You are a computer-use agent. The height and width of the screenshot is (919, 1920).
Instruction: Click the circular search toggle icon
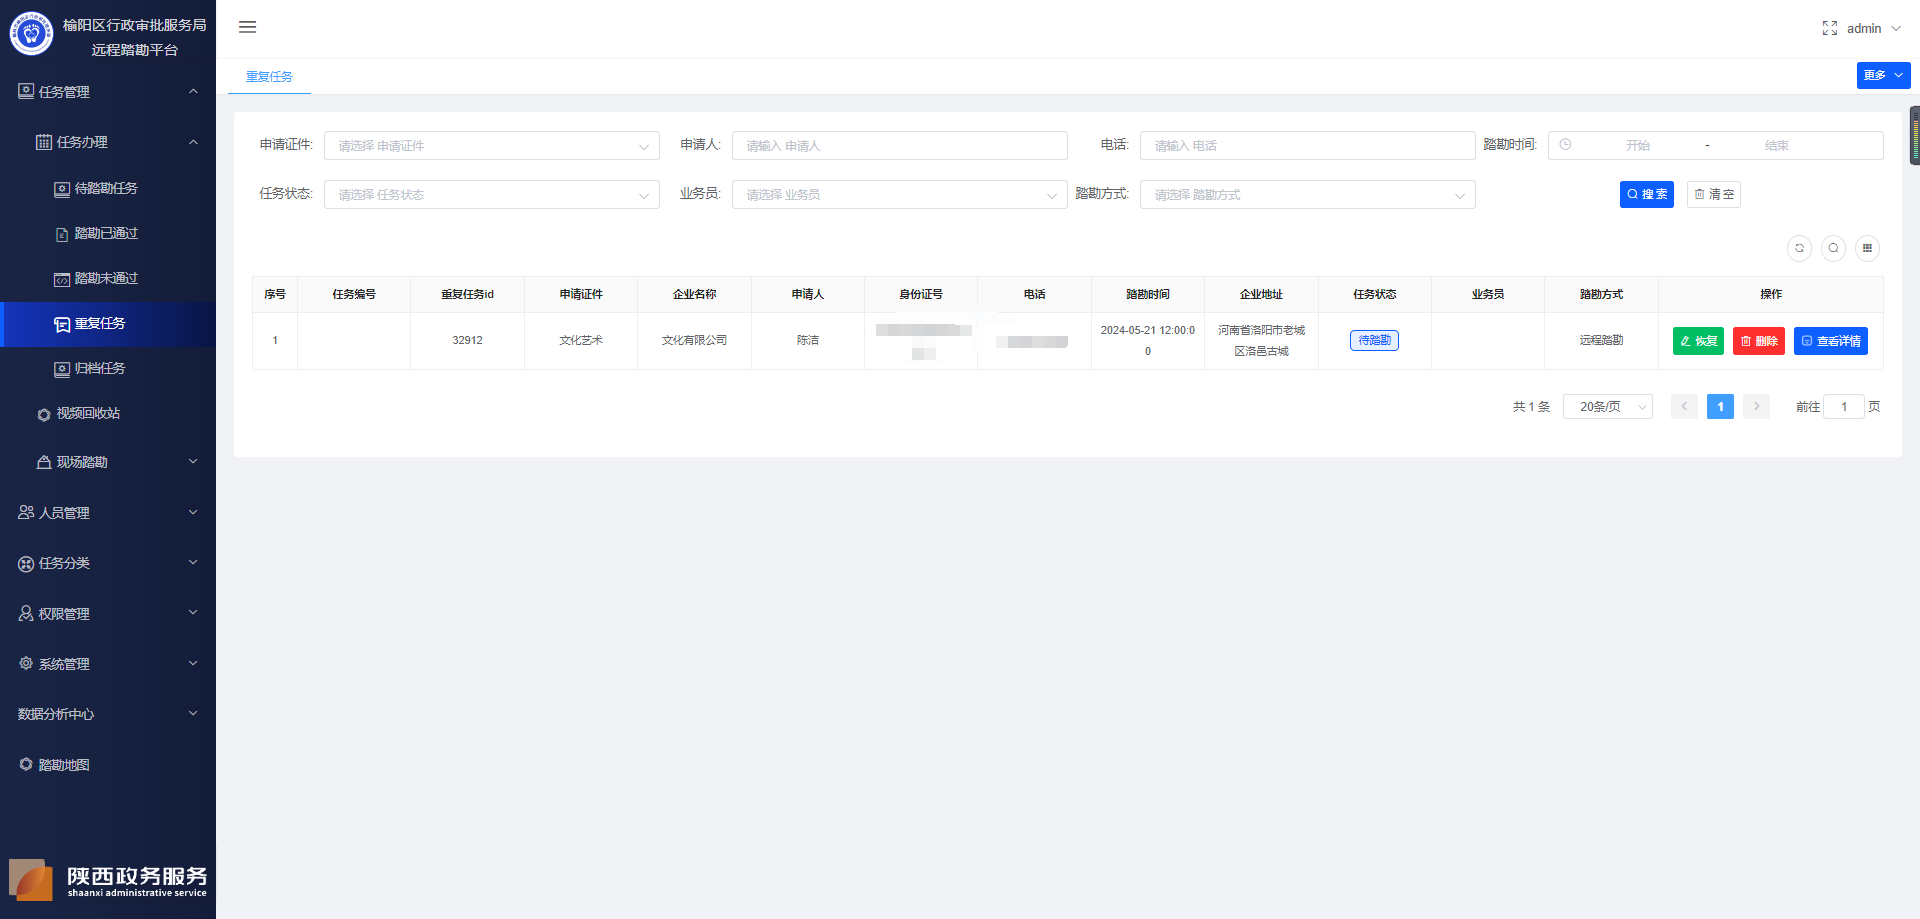click(1833, 248)
